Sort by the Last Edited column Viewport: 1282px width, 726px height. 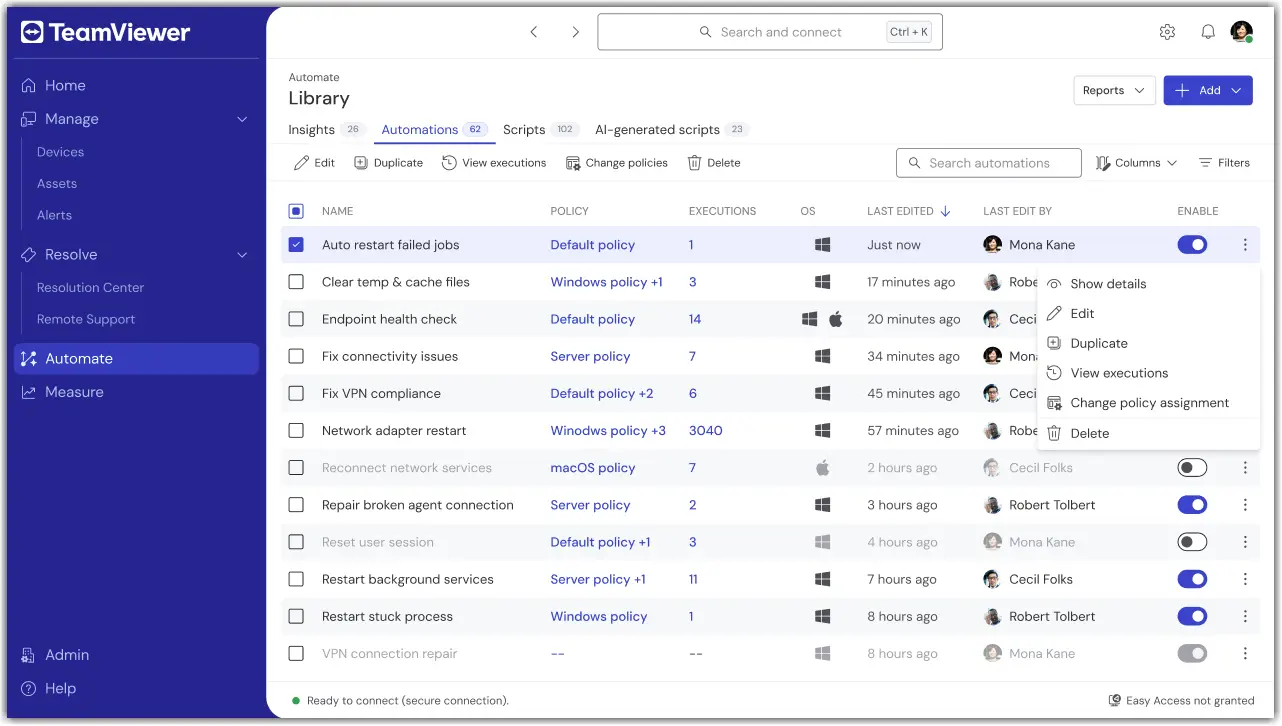908,211
